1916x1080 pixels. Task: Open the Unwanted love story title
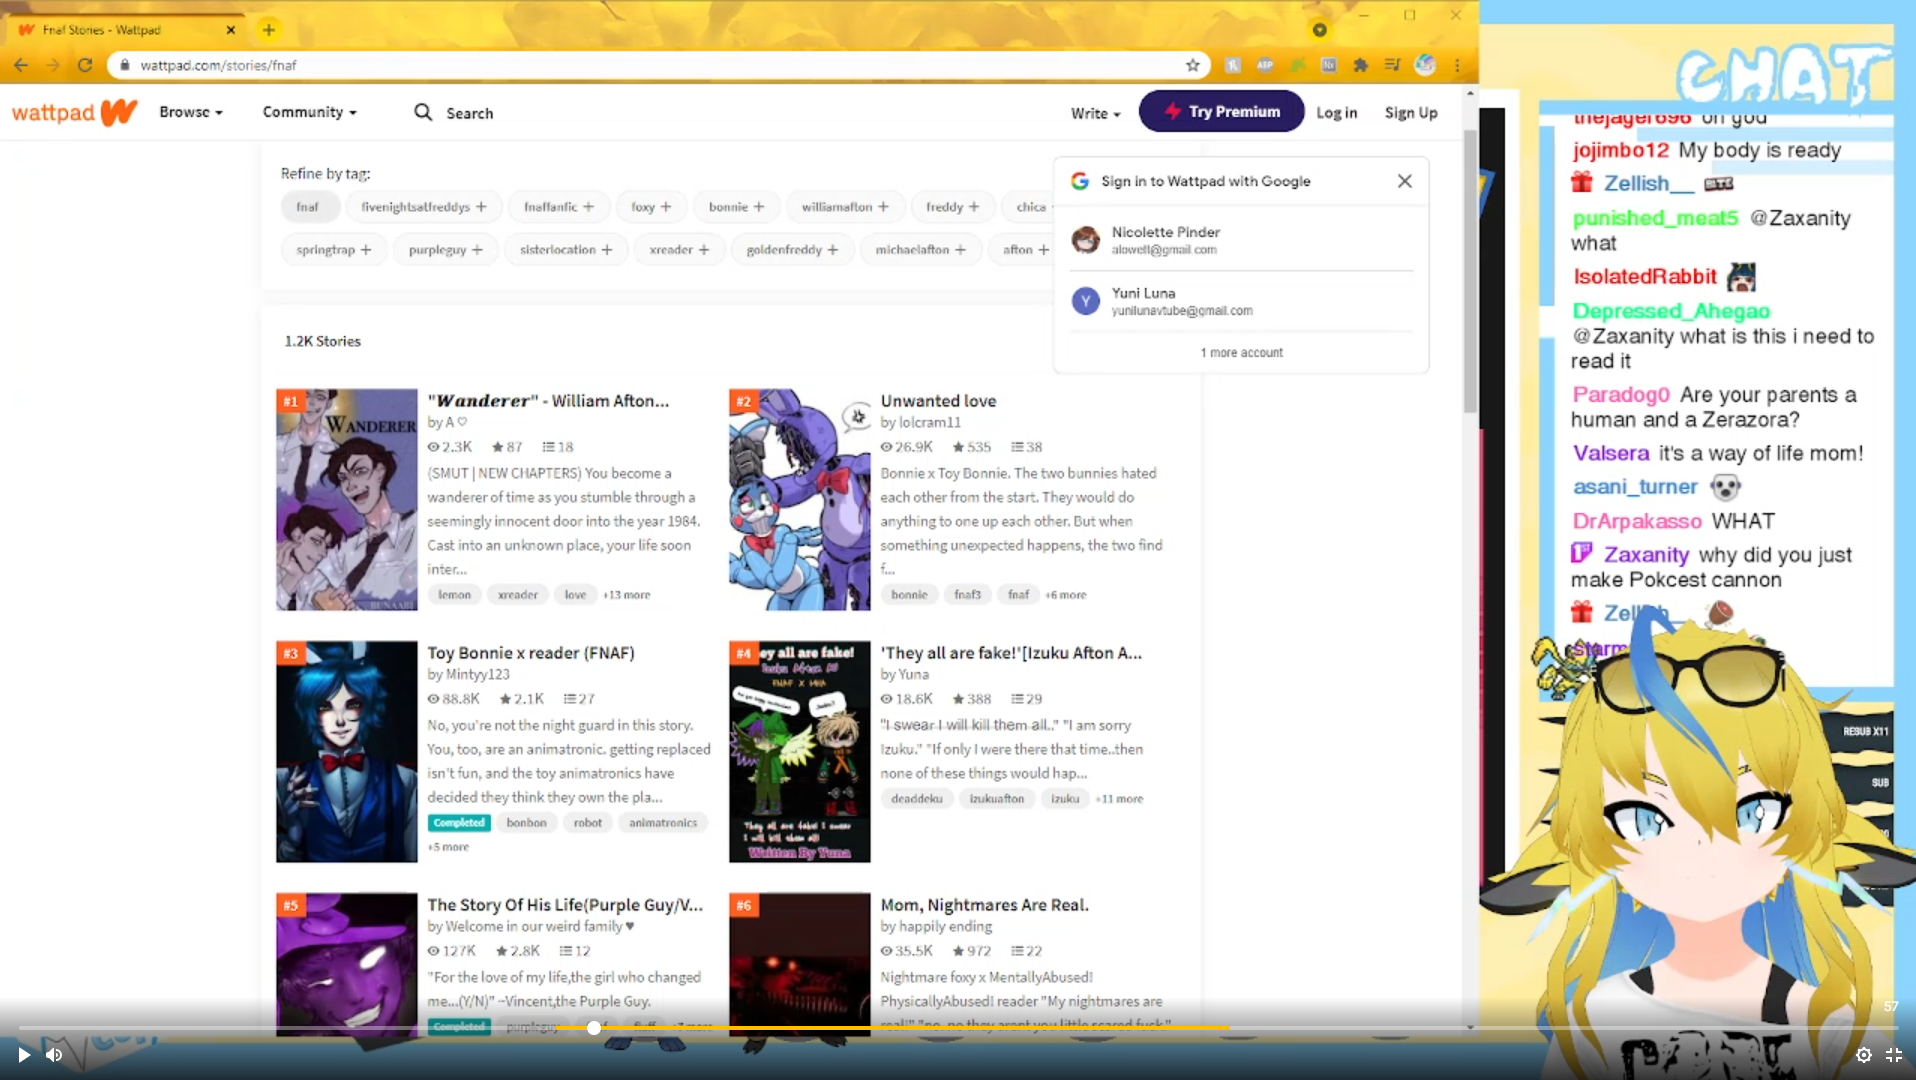point(938,401)
